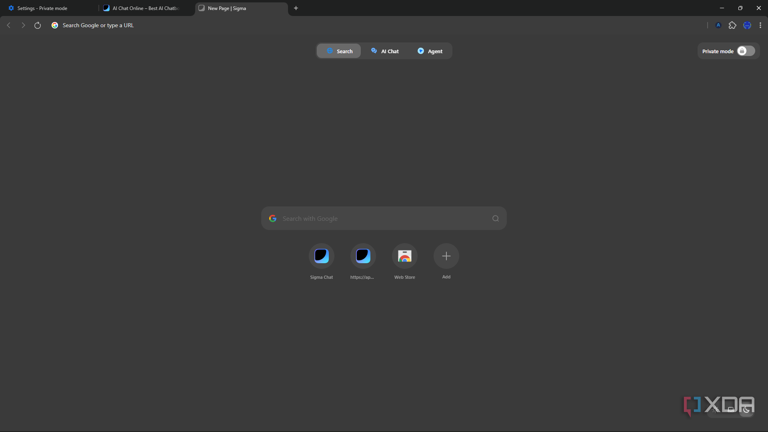This screenshot has height=432, width=768.
Task: Open the https://ap... shortcut tile
Action: [x=362, y=262]
